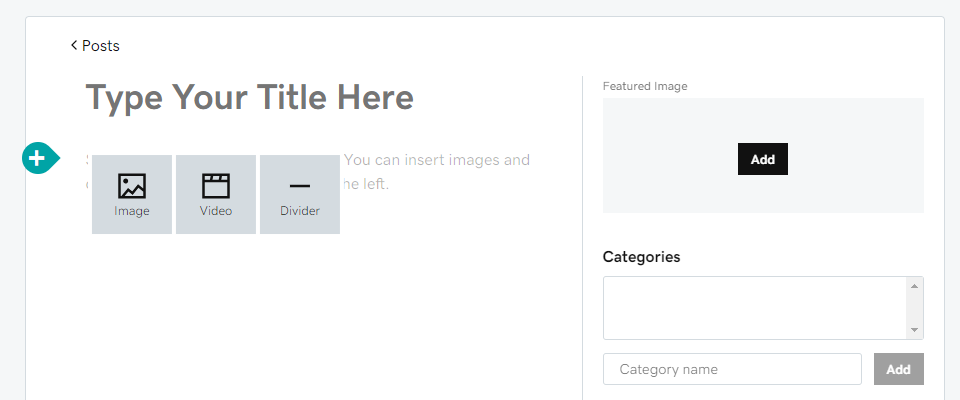Click the 'Featured Image' section label
The height and width of the screenshot is (400, 960).
(x=645, y=86)
